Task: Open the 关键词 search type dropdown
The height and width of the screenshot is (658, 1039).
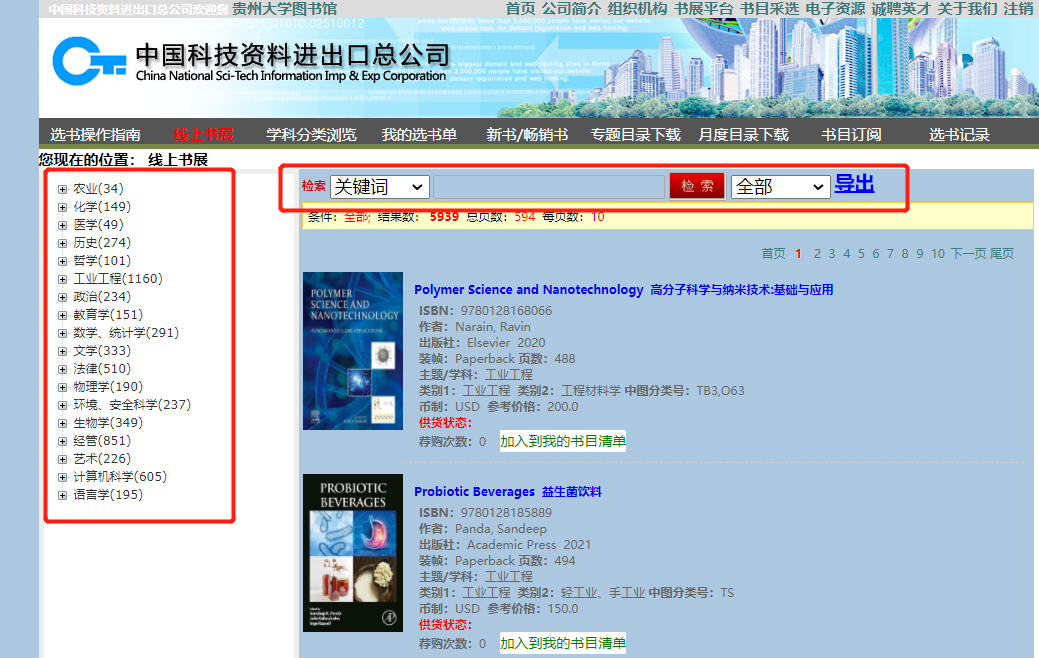Action: point(379,187)
